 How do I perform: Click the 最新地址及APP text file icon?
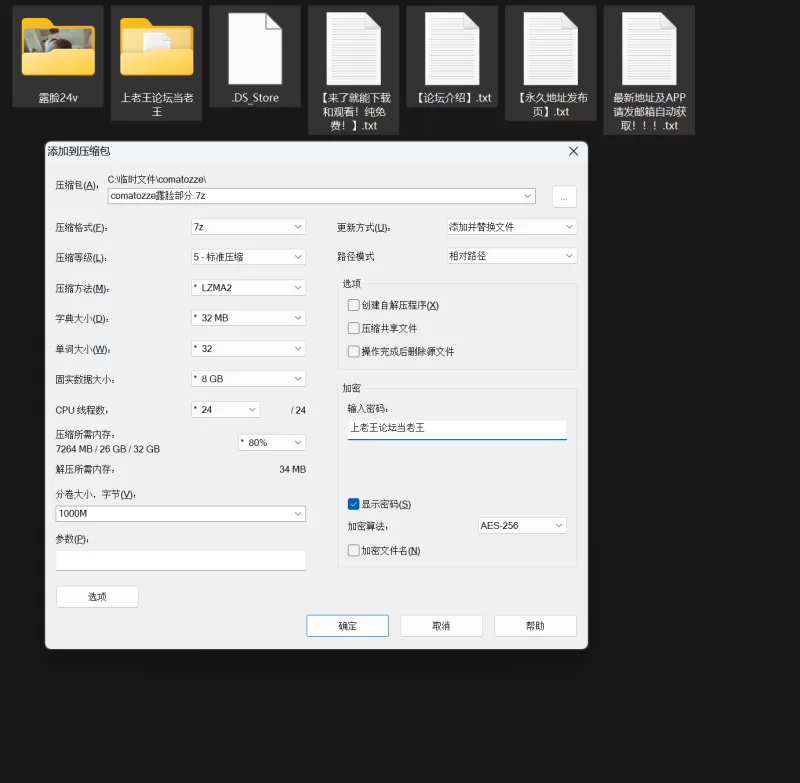[649, 48]
